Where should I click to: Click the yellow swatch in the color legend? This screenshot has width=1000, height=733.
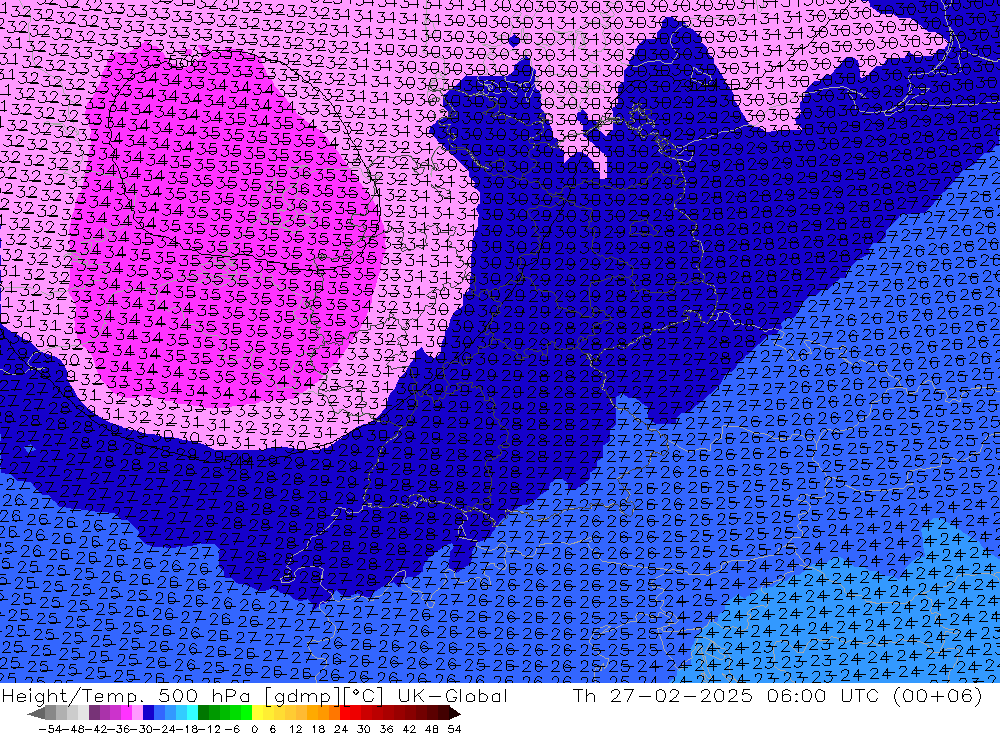(x=258, y=713)
